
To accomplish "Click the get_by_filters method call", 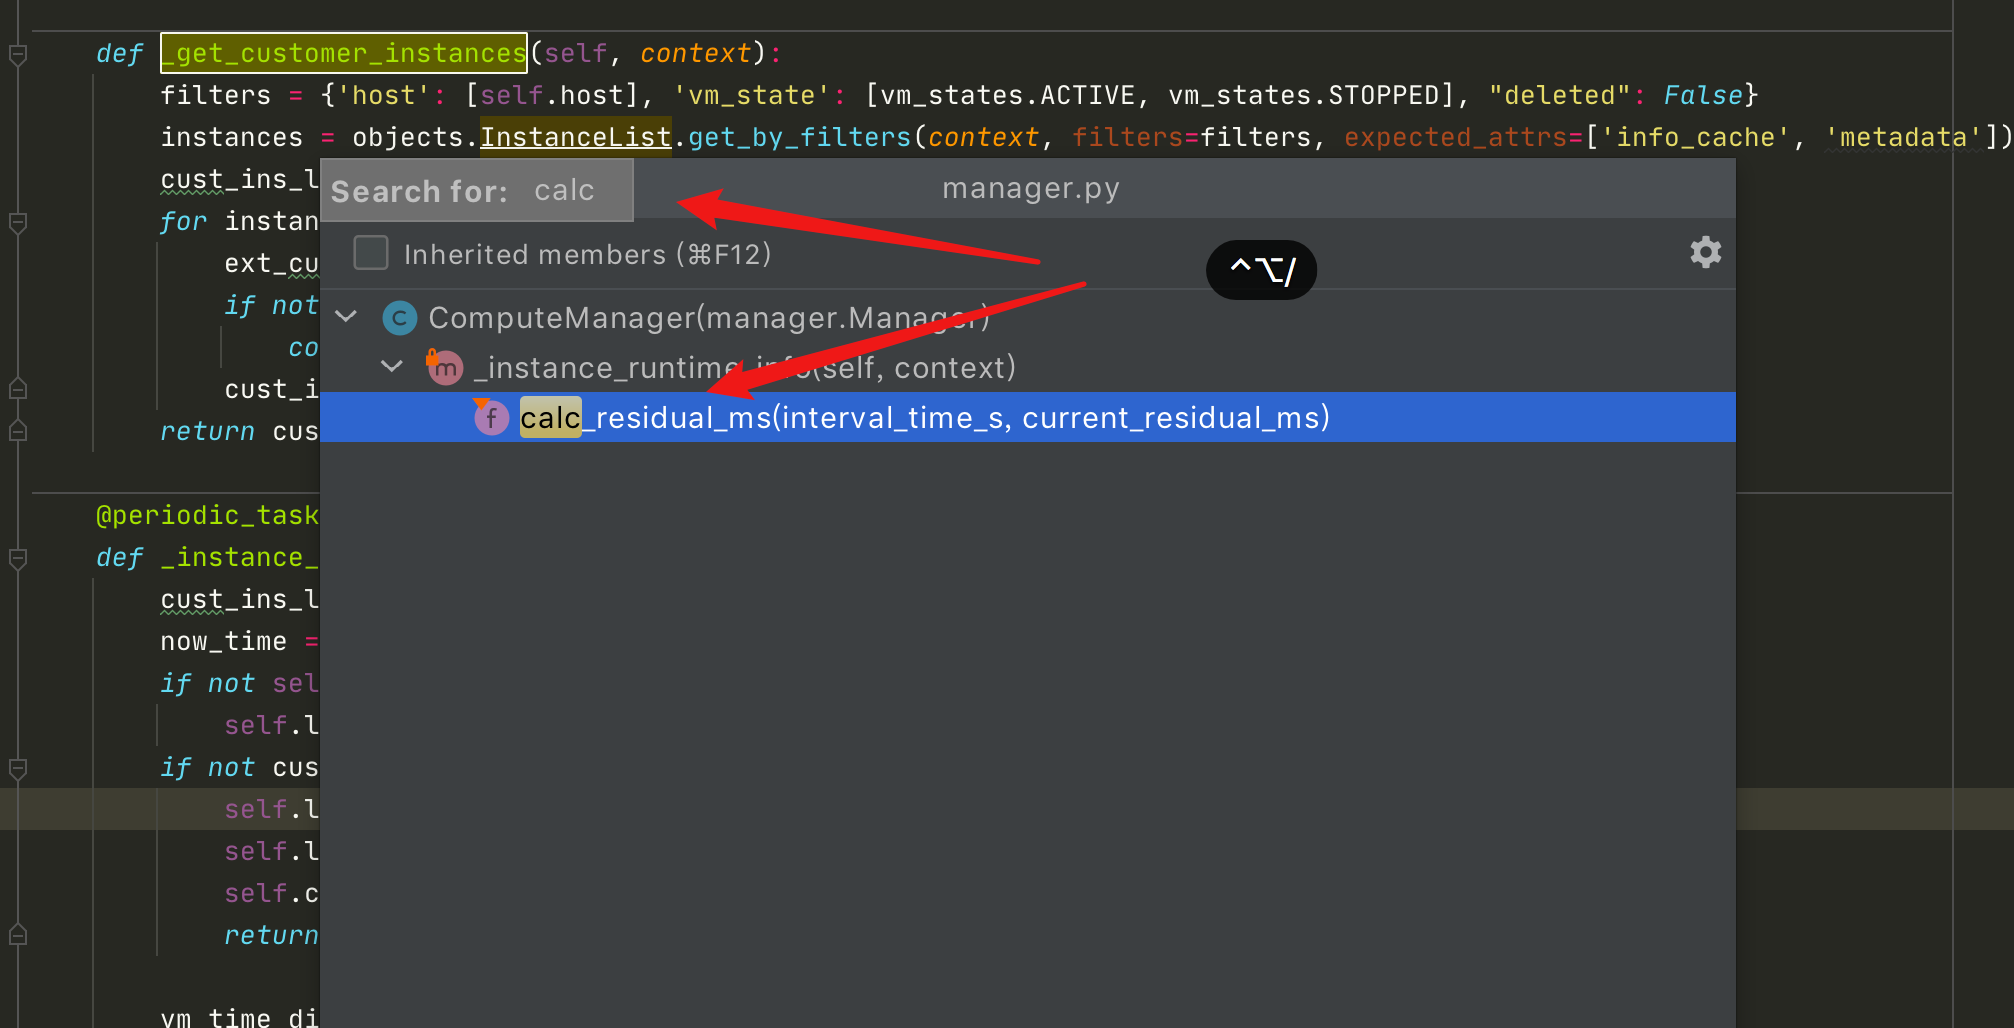I will coord(799,137).
